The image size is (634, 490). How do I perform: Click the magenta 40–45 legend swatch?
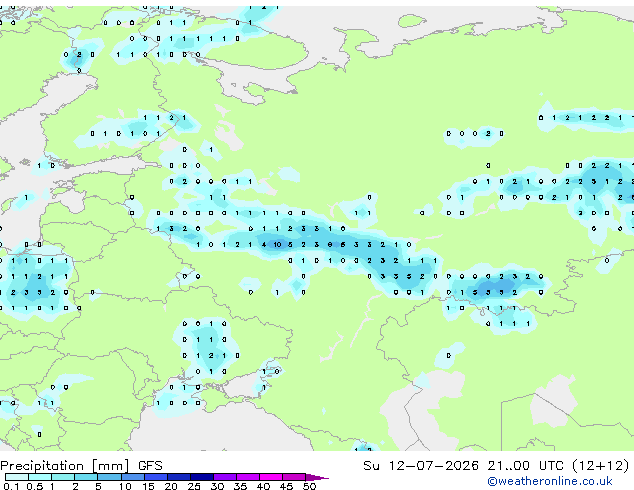pyautogui.click(x=271, y=477)
